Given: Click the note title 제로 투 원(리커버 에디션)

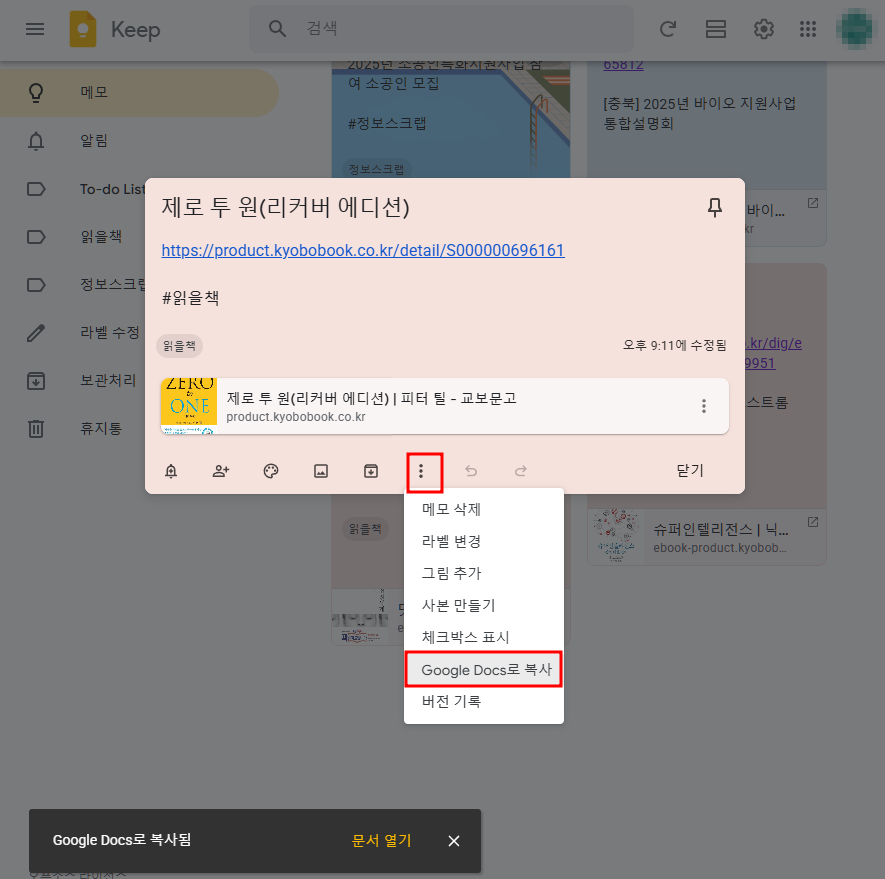Looking at the screenshot, I should 286,207.
